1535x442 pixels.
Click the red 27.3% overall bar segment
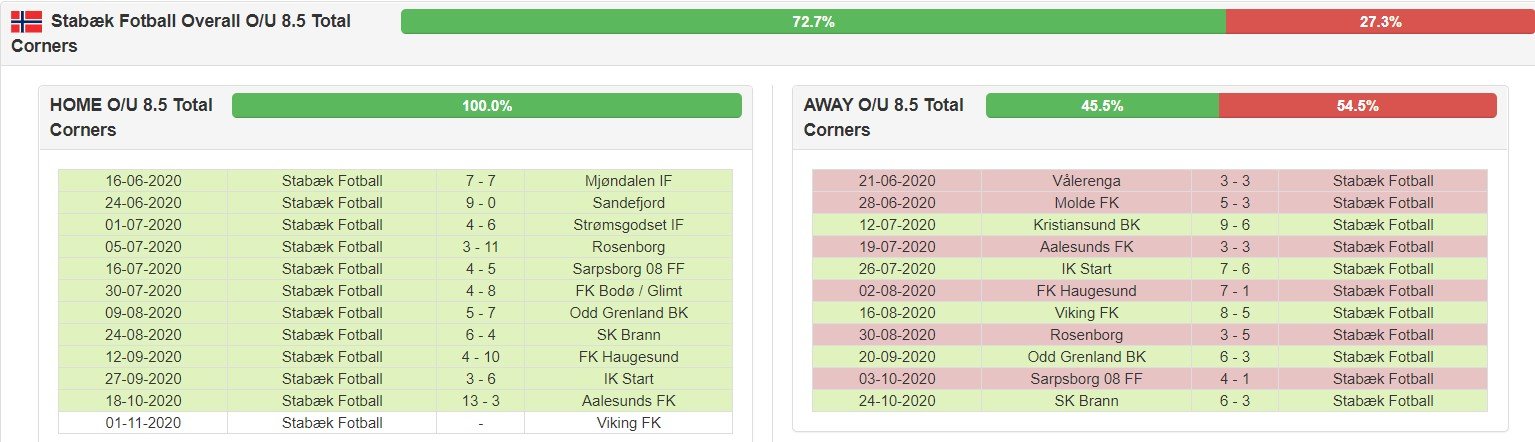point(1380,21)
